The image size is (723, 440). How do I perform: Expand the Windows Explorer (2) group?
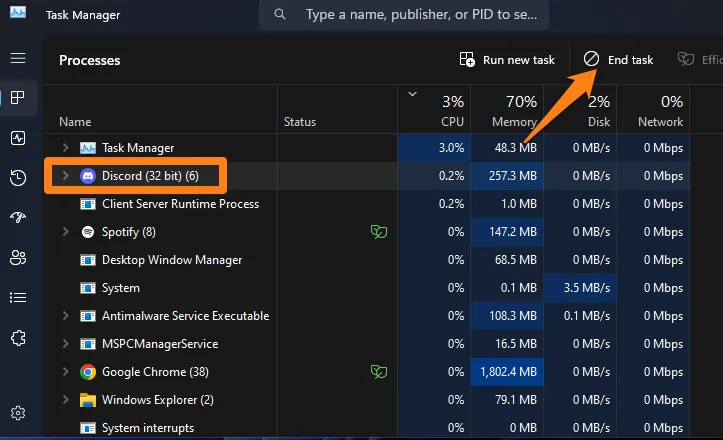pyautogui.click(x=65, y=400)
